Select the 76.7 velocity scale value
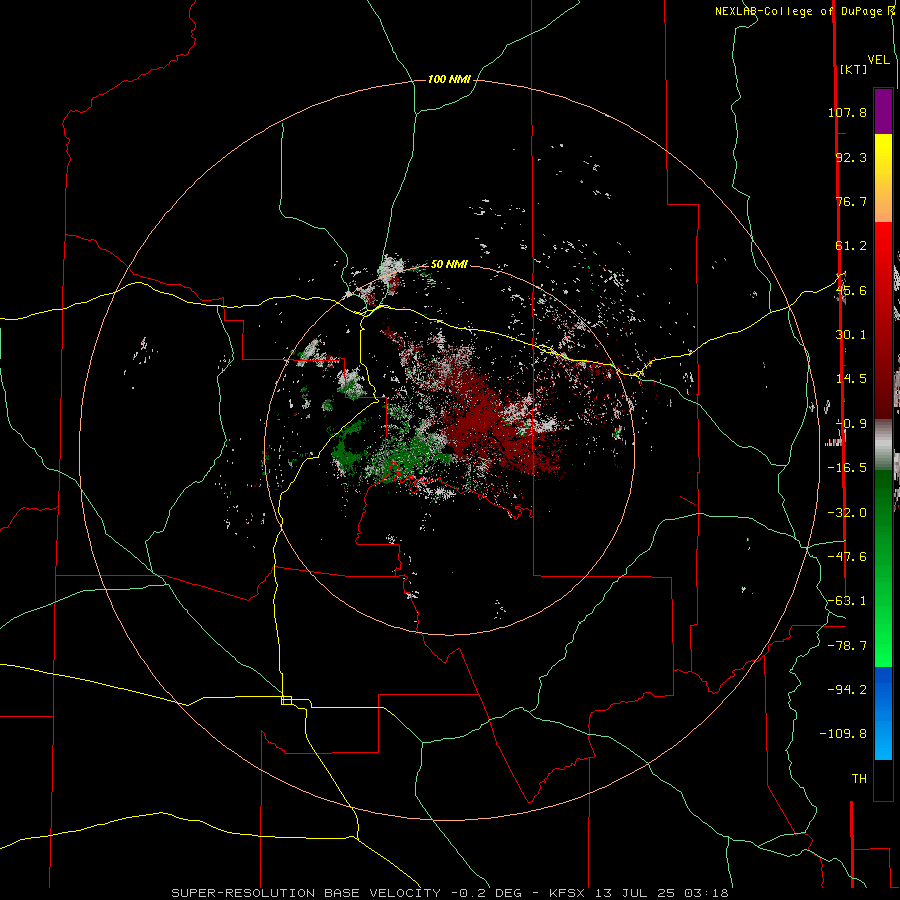This screenshot has width=900, height=900. pyautogui.click(x=851, y=201)
